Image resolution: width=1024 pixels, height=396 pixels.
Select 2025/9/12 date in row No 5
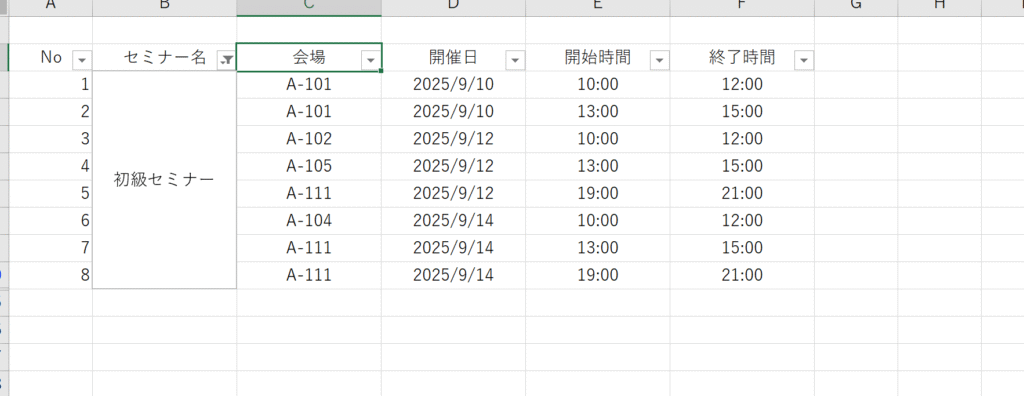pyautogui.click(x=453, y=193)
